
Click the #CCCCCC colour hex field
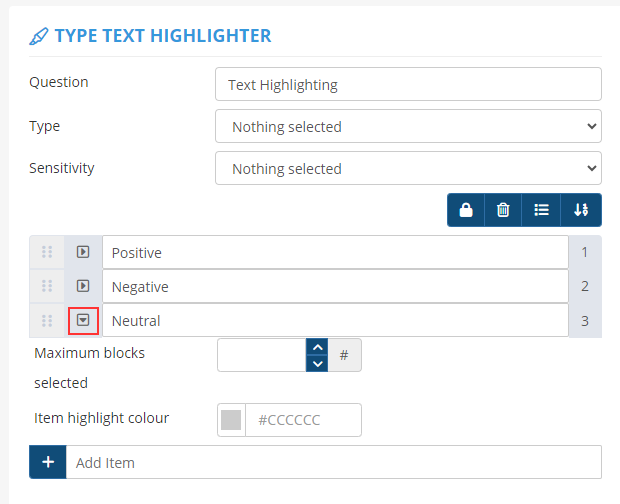[302, 420]
